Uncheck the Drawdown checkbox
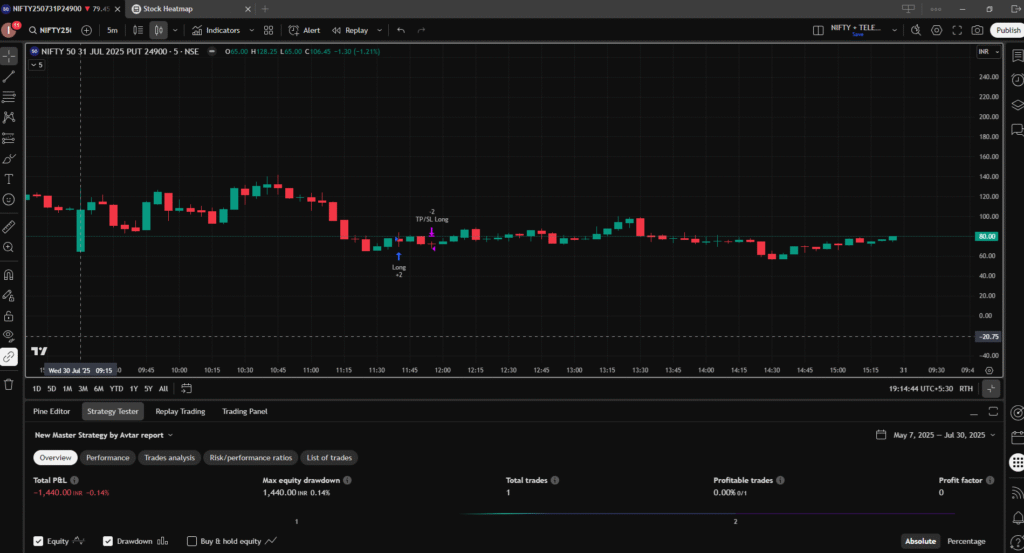Image resolution: width=1024 pixels, height=553 pixels. [x=108, y=541]
